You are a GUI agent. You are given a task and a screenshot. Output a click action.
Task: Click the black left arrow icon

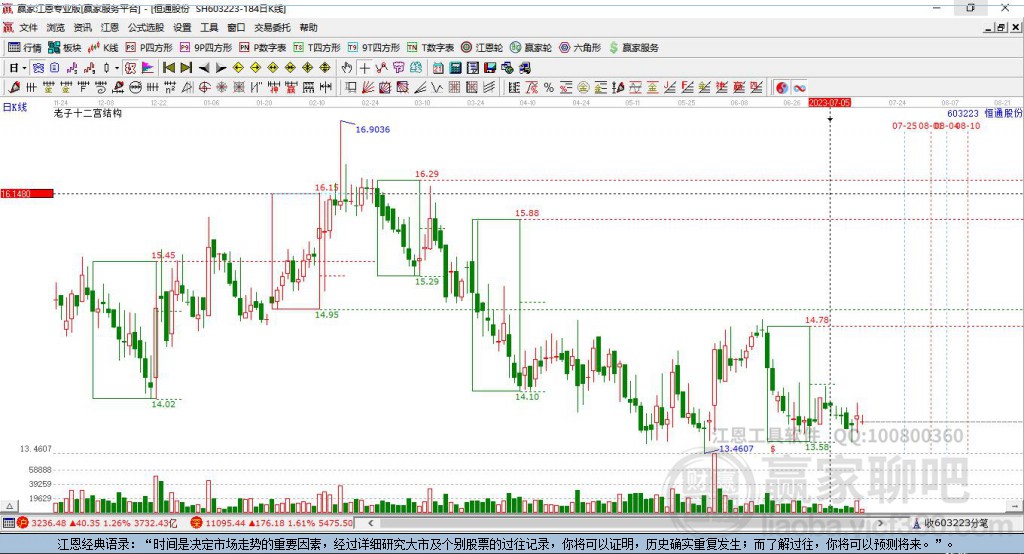tap(204, 68)
